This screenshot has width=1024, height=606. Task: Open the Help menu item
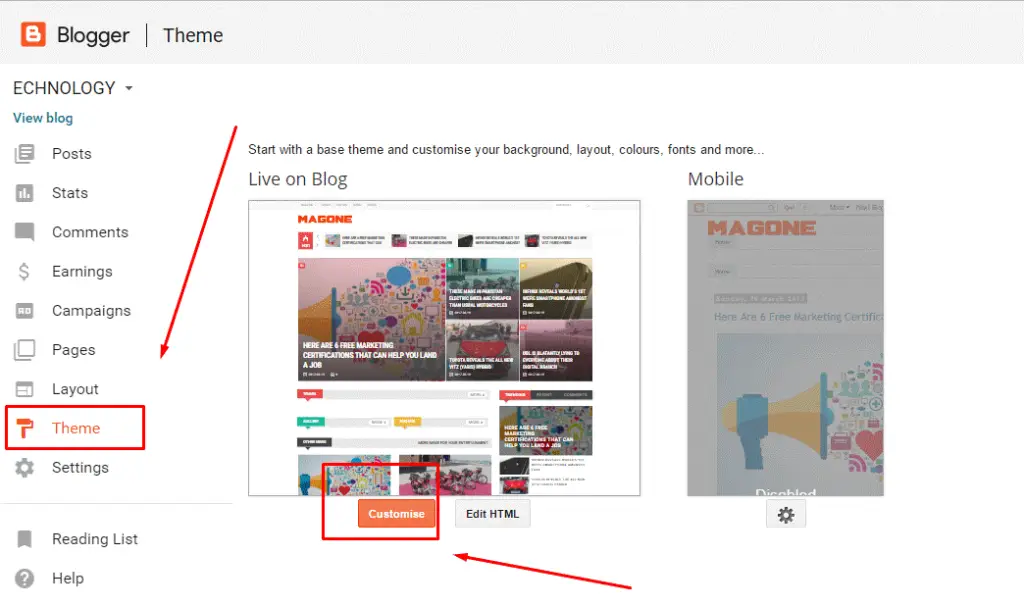[68, 579]
